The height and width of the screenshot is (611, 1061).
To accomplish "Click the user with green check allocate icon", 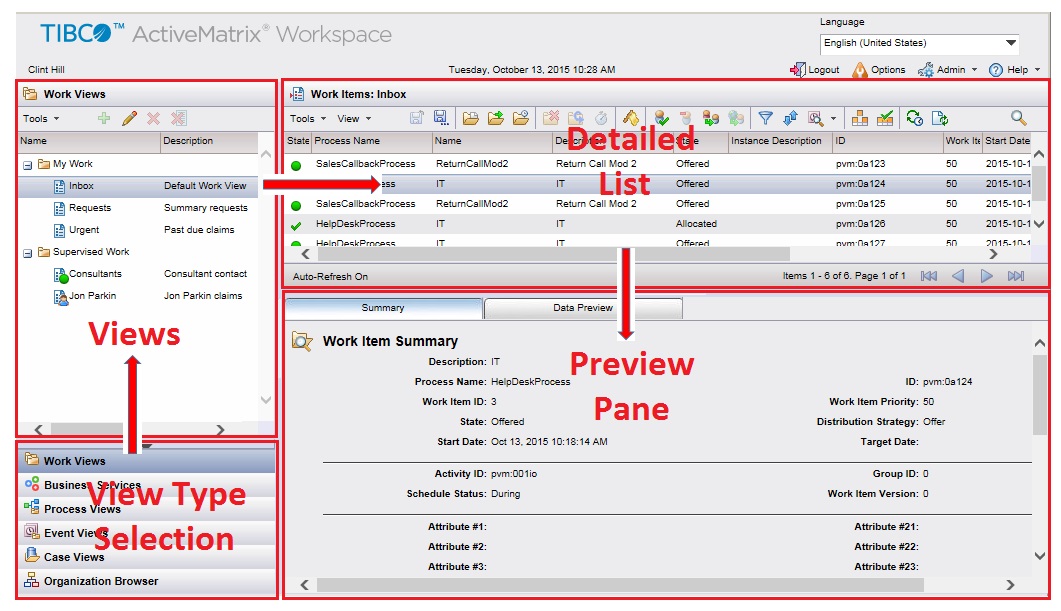I will click(661, 118).
